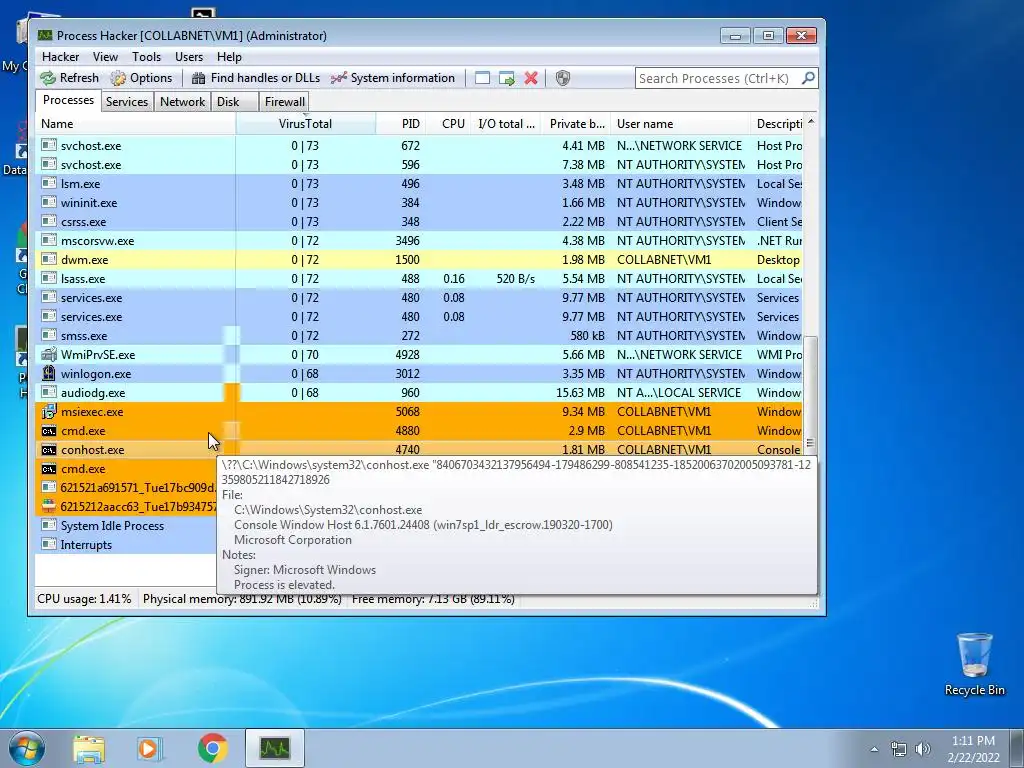Sort by the Private bytes column header

[x=577, y=124]
